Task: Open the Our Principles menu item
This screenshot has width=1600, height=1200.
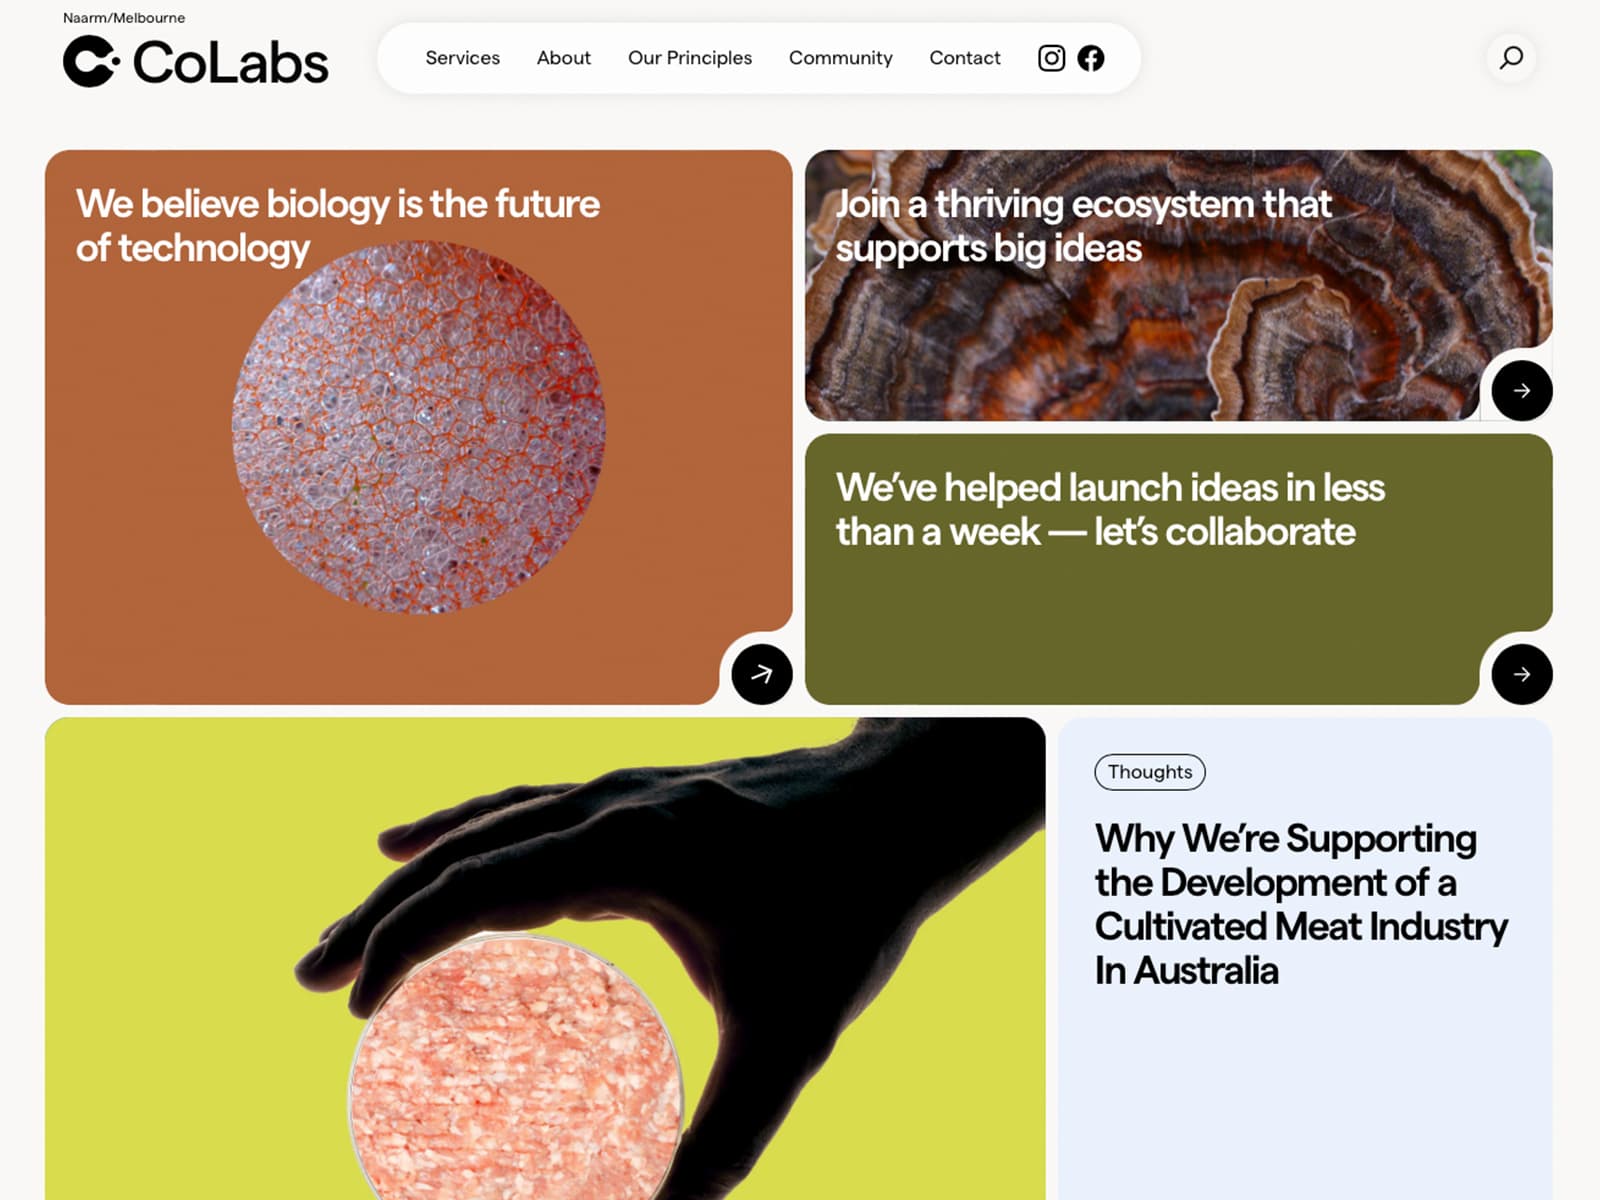Action: point(690,58)
